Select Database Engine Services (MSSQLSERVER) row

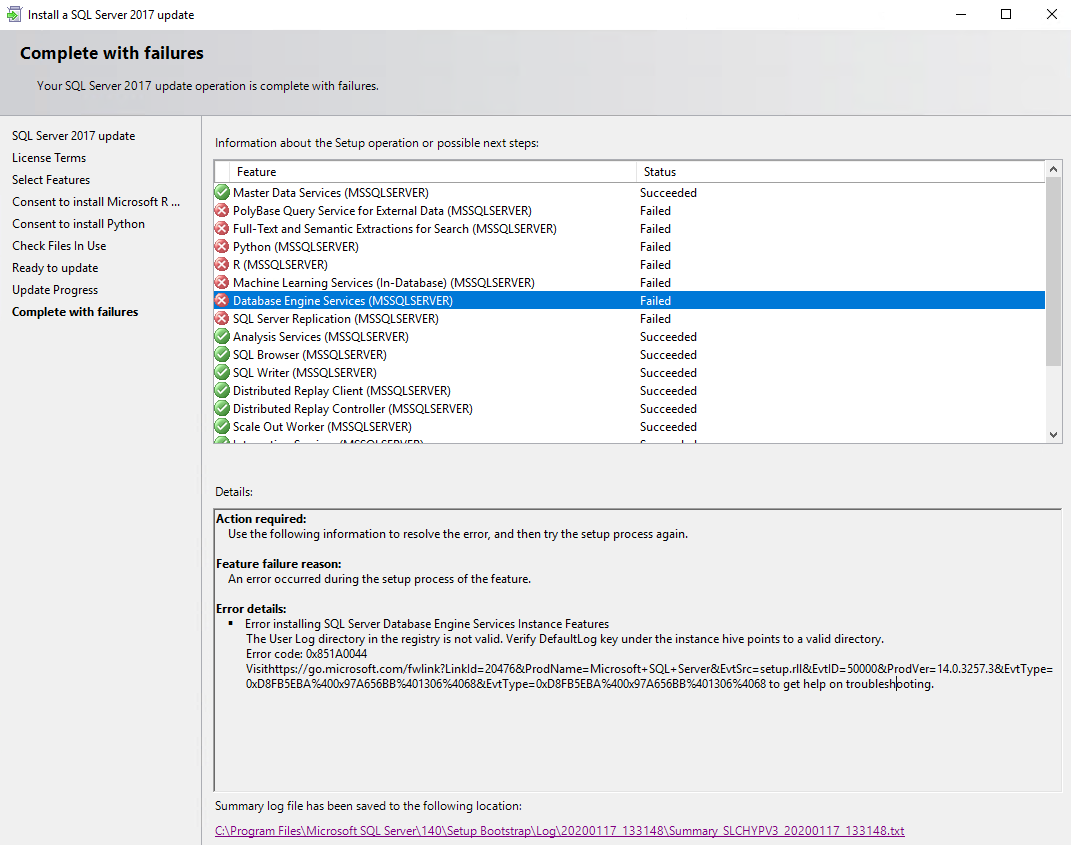(x=629, y=301)
